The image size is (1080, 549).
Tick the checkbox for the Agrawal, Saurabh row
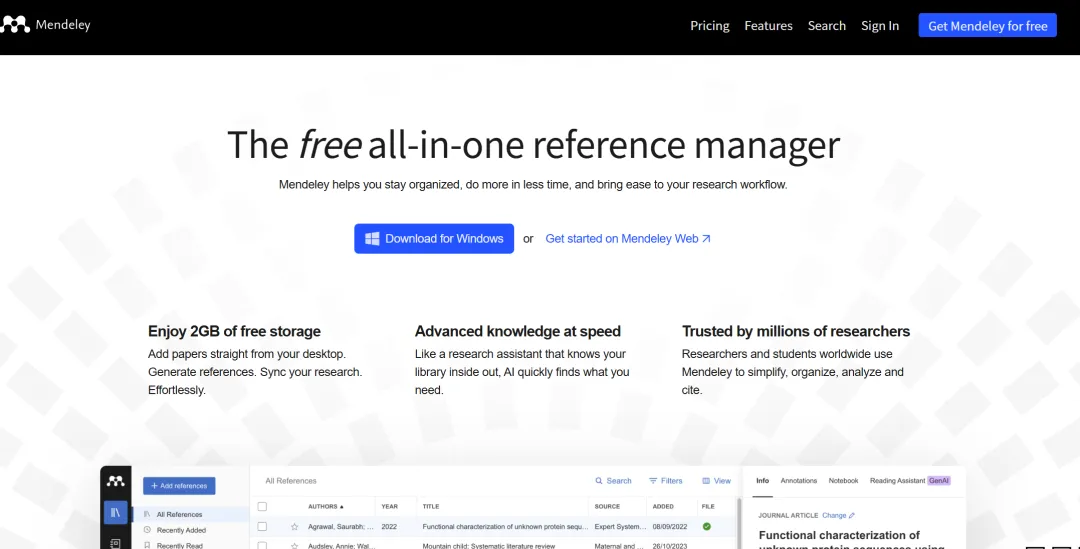[262, 526]
